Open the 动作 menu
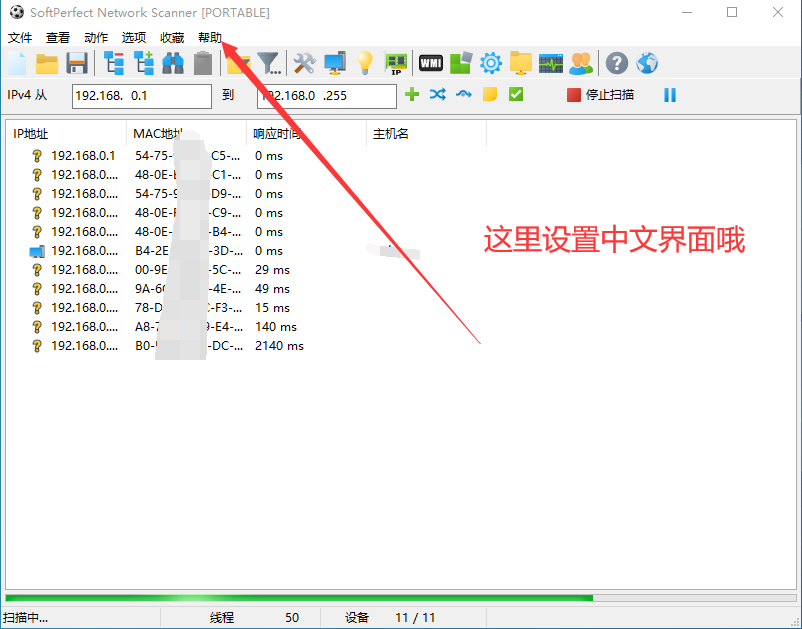Screen dimensions: 802x629 tap(96, 38)
